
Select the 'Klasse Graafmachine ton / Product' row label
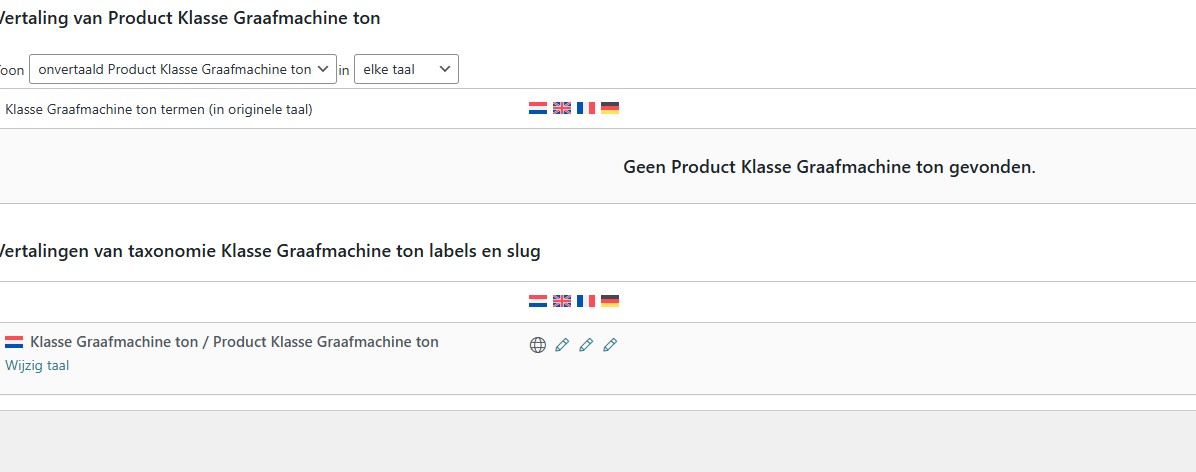pyautogui.click(x=234, y=342)
